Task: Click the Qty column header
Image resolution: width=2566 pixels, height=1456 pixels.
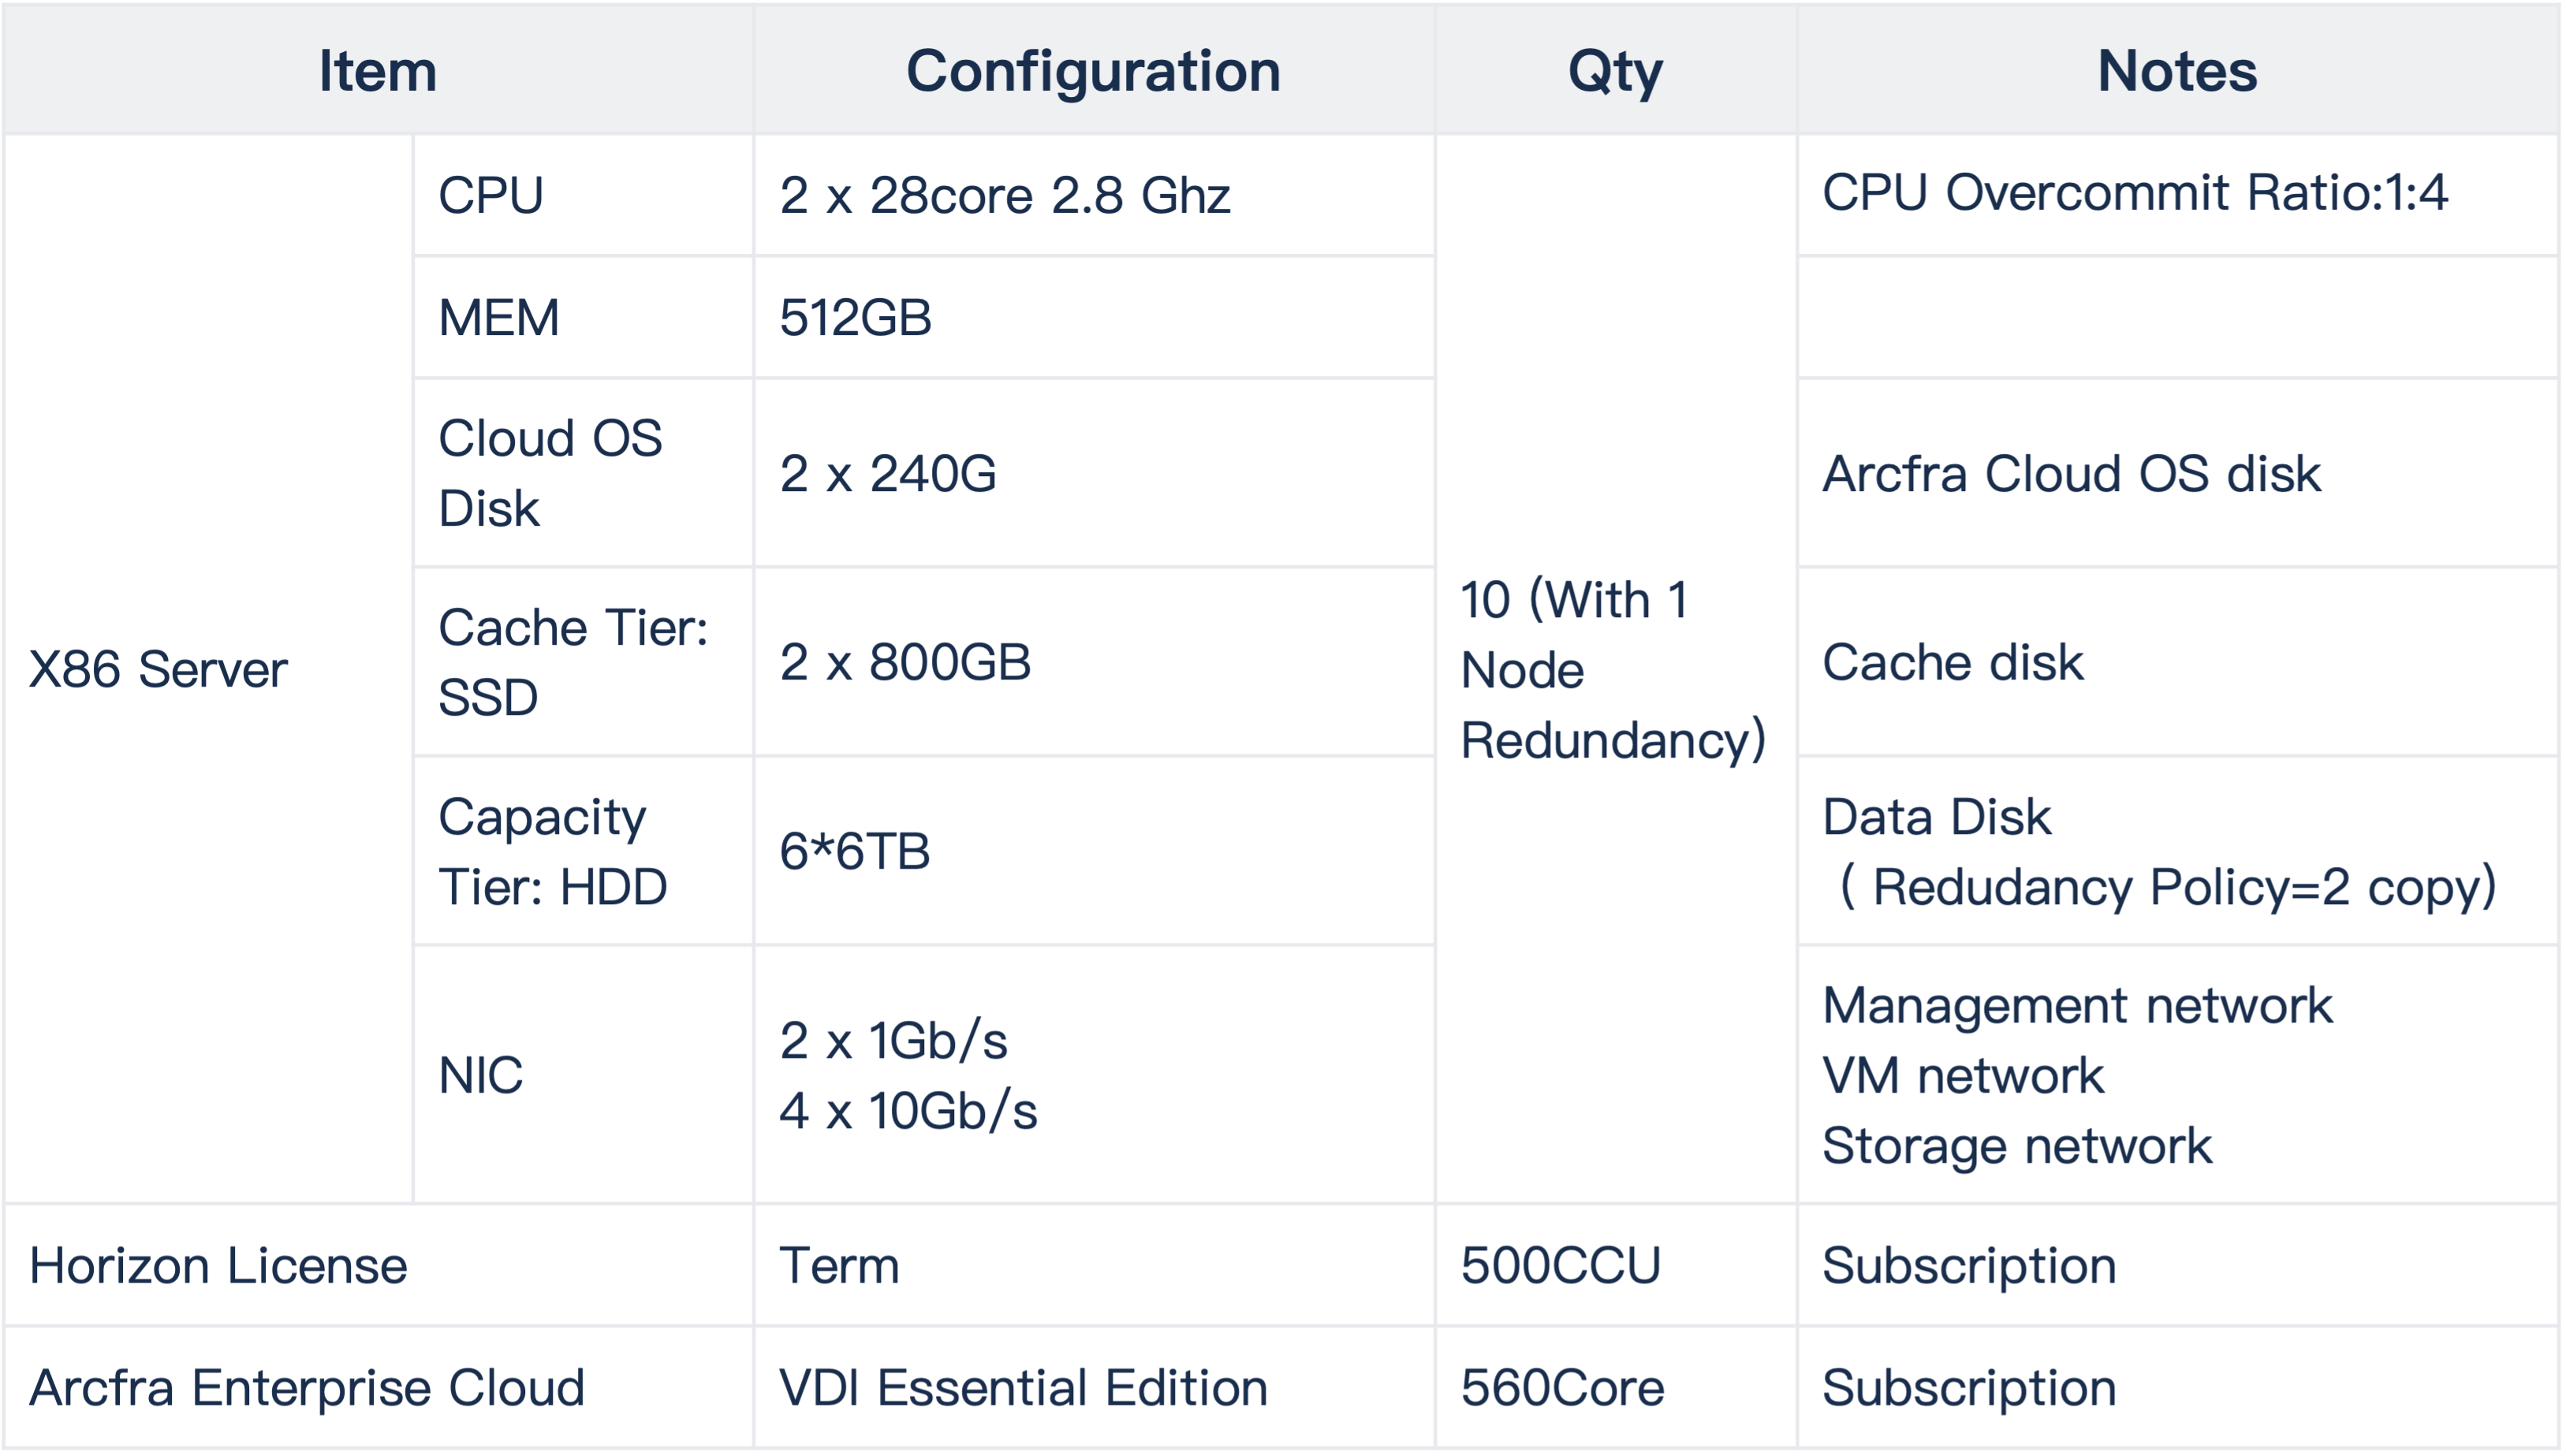Action: click(1616, 70)
